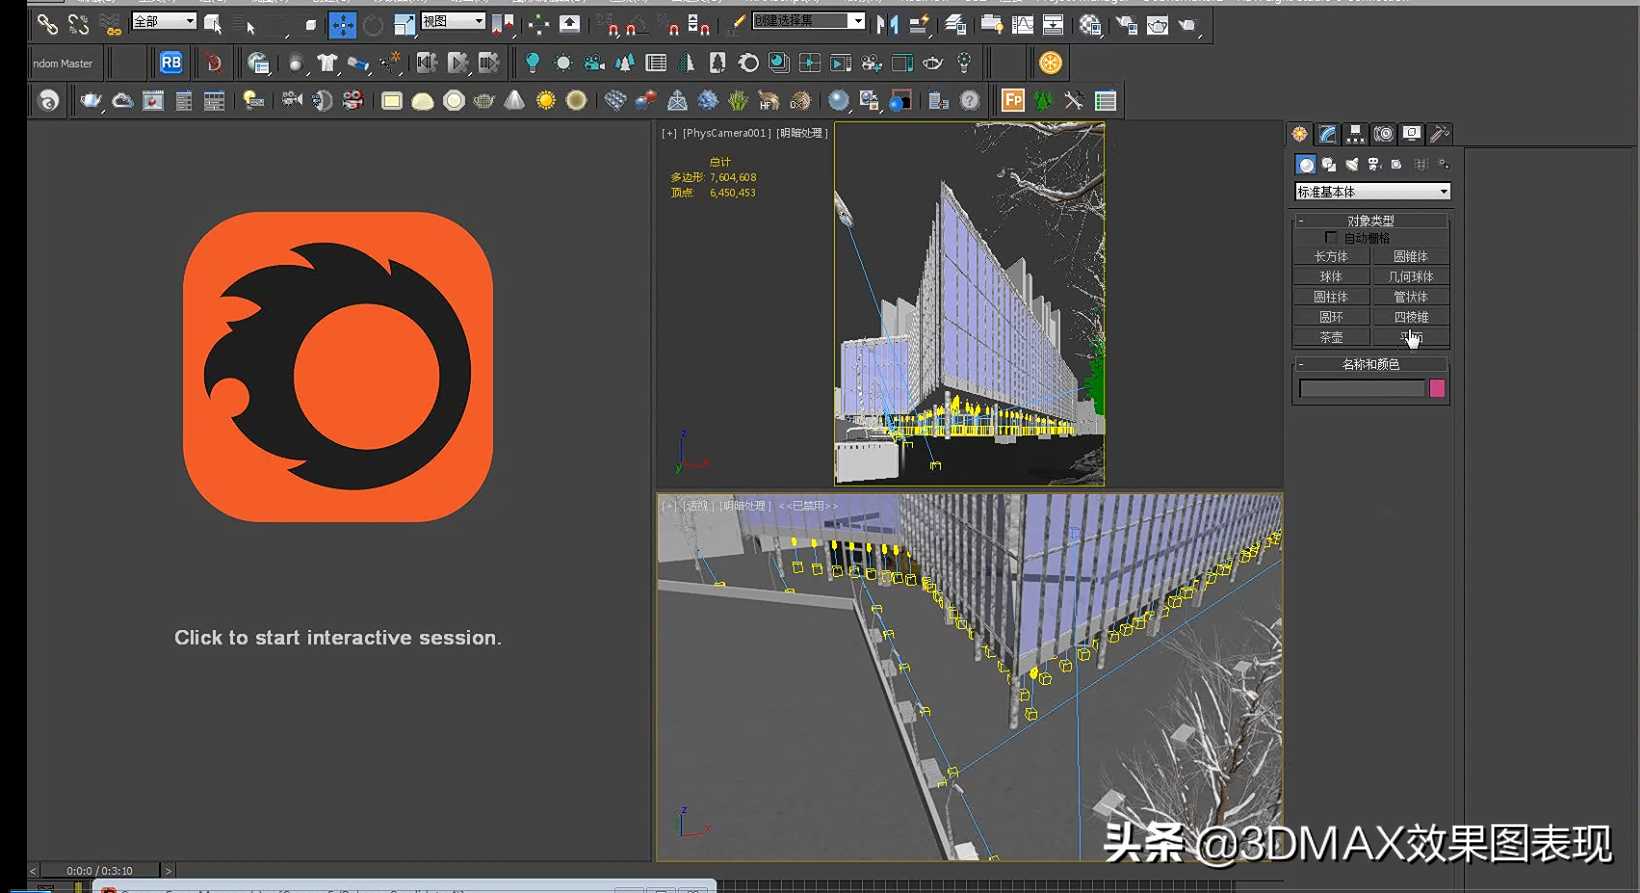This screenshot has width=1640, height=893.
Task: Open the 创建选择集 named selection dropdown
Action: click(808, 21)
